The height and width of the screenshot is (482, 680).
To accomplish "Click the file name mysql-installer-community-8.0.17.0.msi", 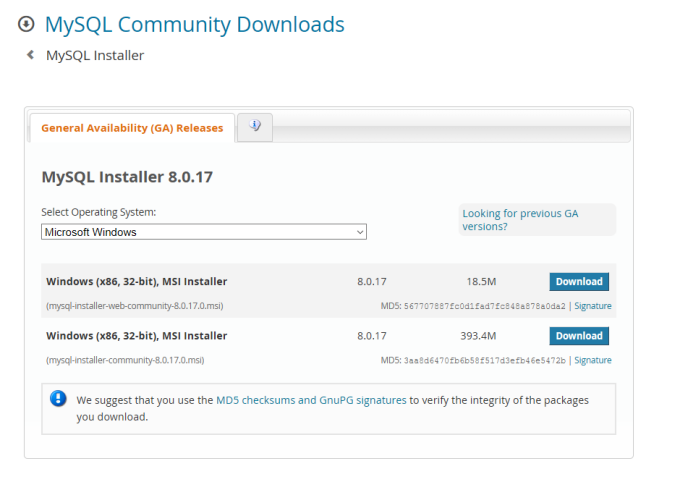I will point(125,360).
